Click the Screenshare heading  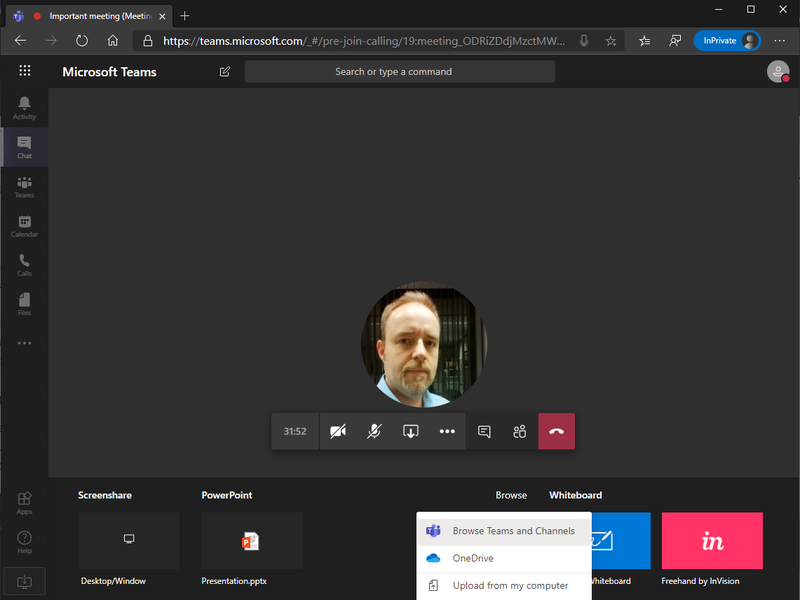105,495
